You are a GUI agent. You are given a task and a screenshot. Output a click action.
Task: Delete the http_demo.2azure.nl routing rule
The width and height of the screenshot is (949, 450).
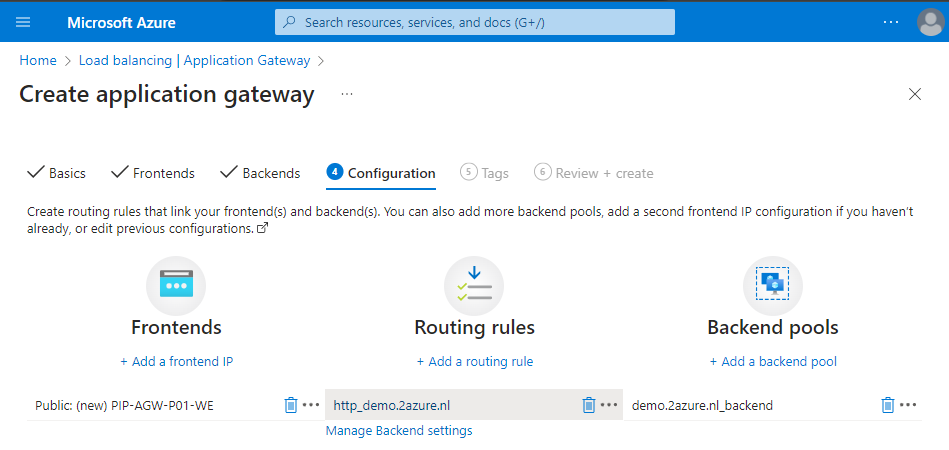click(x=588, y=405)
